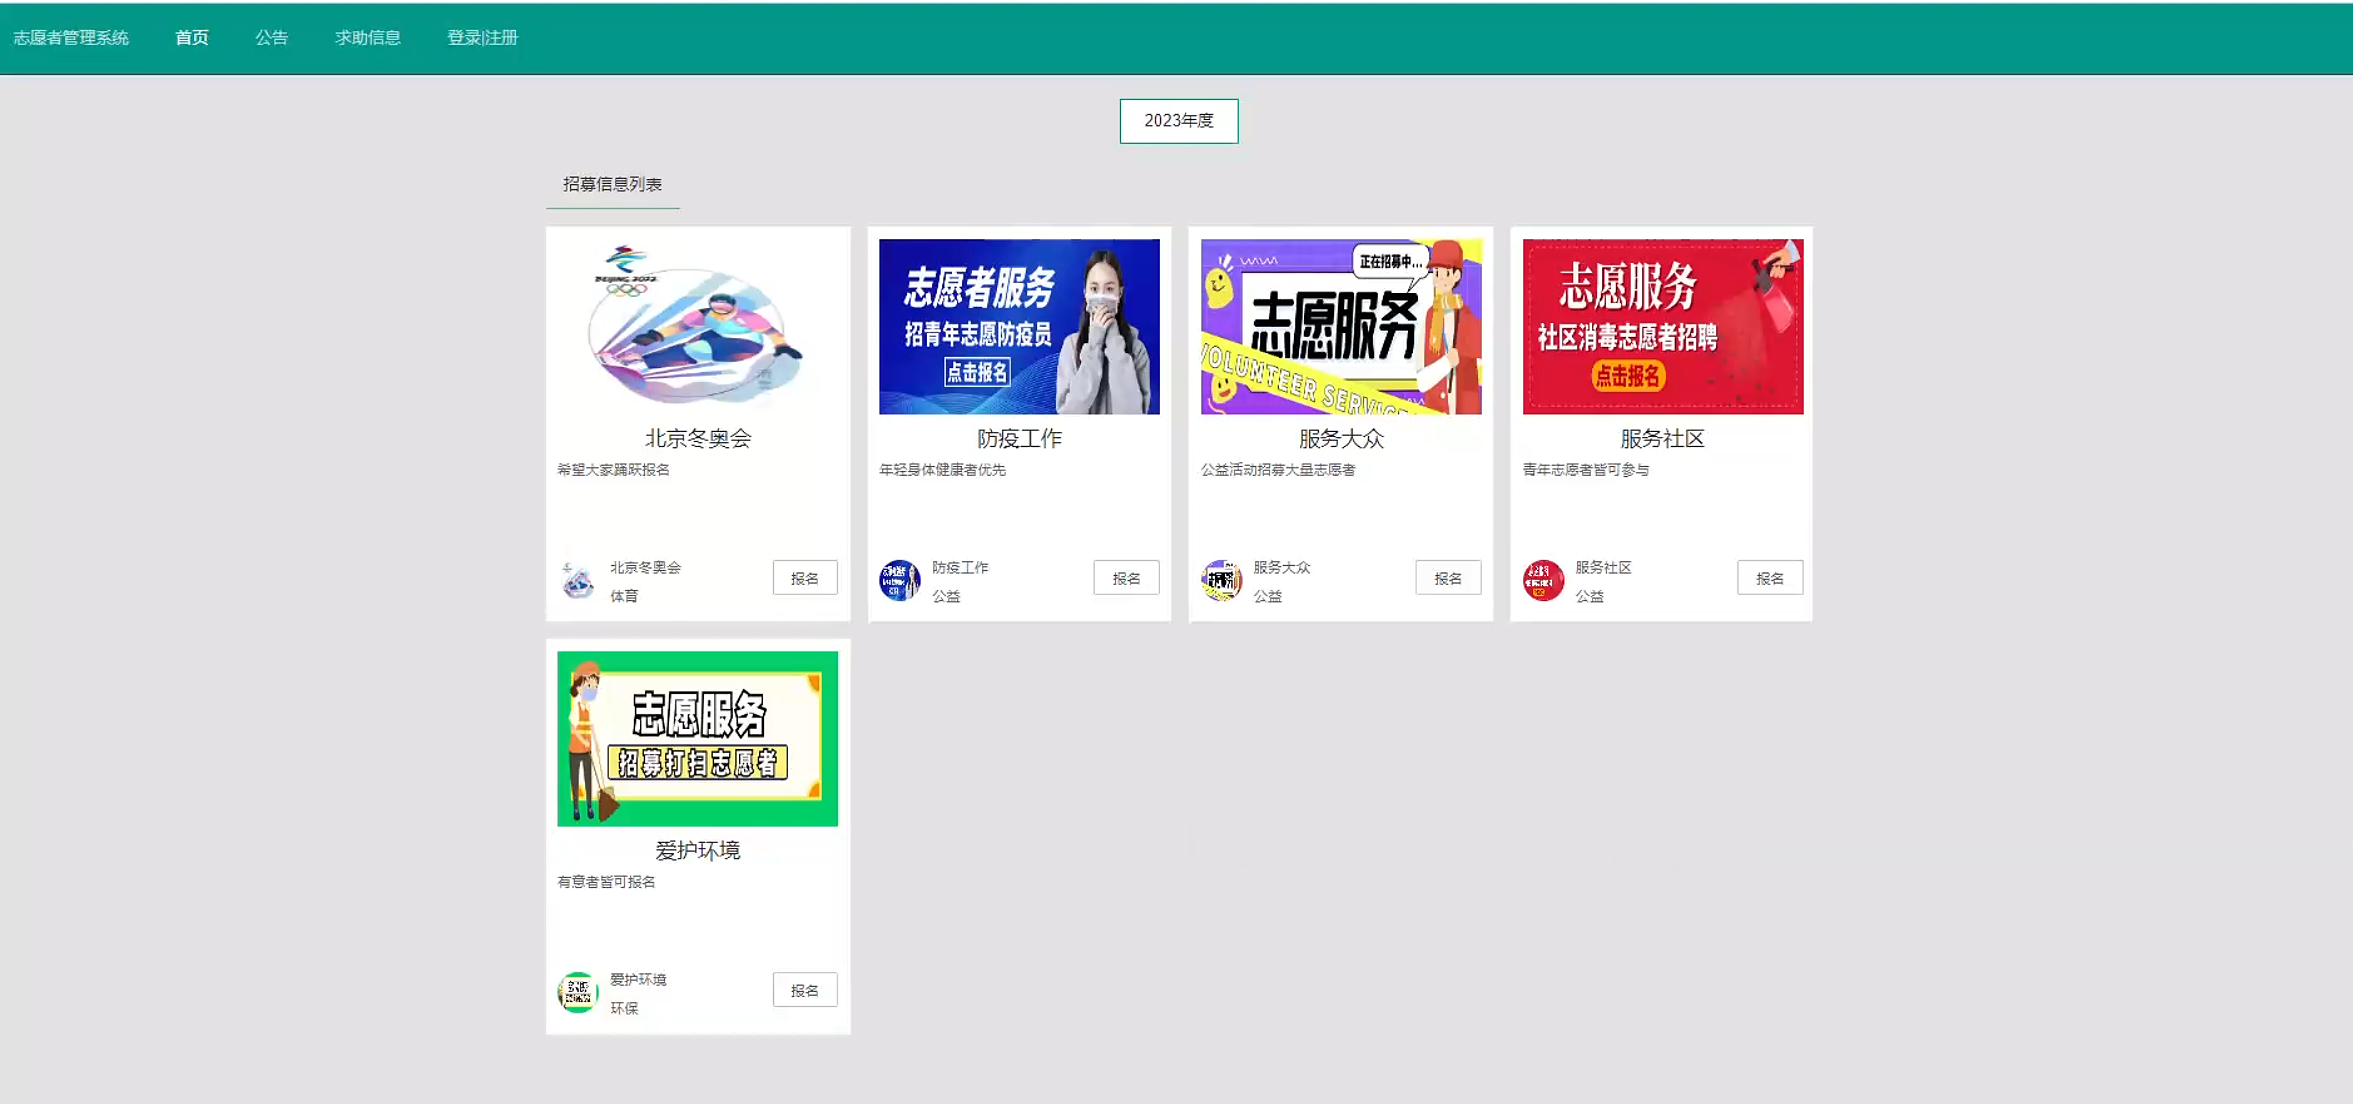Image resolution: width=2353 pixels, height=1104 pixels.
Task: Open the purple 志愿服务 banner image
Action: pyautogui.click(x=1341, y=326)
